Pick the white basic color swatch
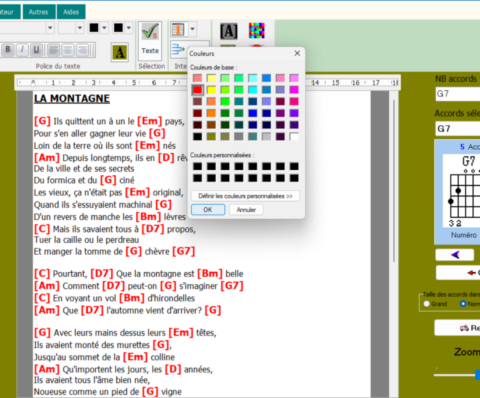The image size is (480, 398). (x=294, y=136)
